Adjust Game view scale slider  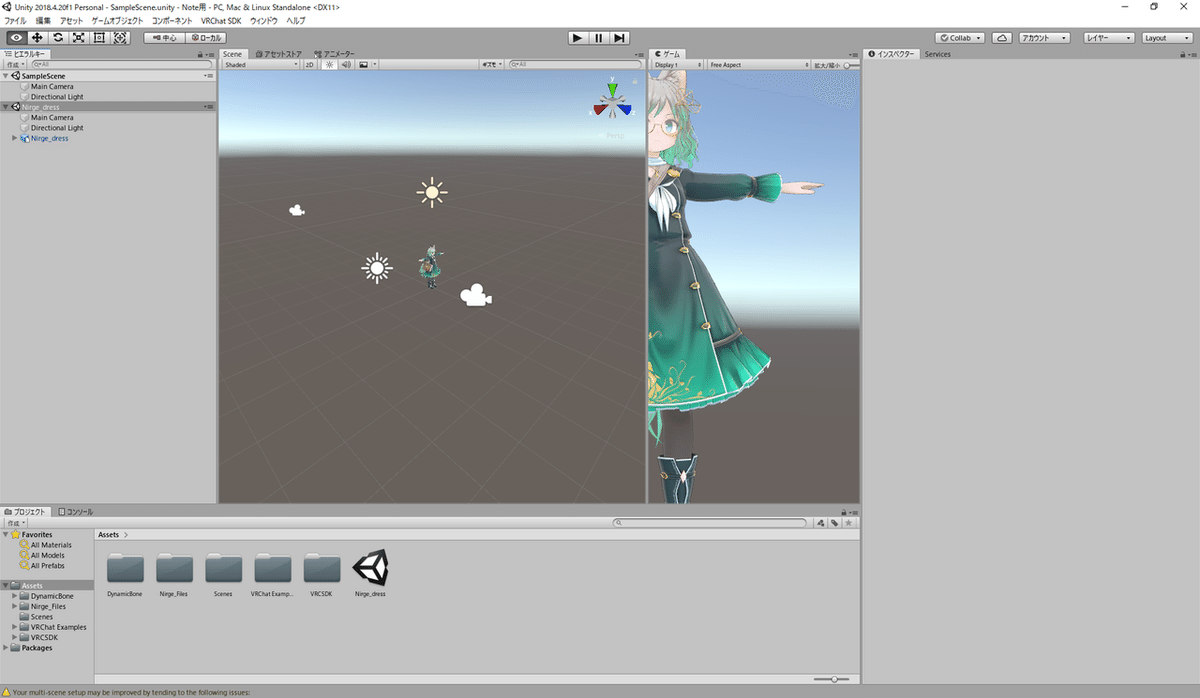tap(850, 64)
